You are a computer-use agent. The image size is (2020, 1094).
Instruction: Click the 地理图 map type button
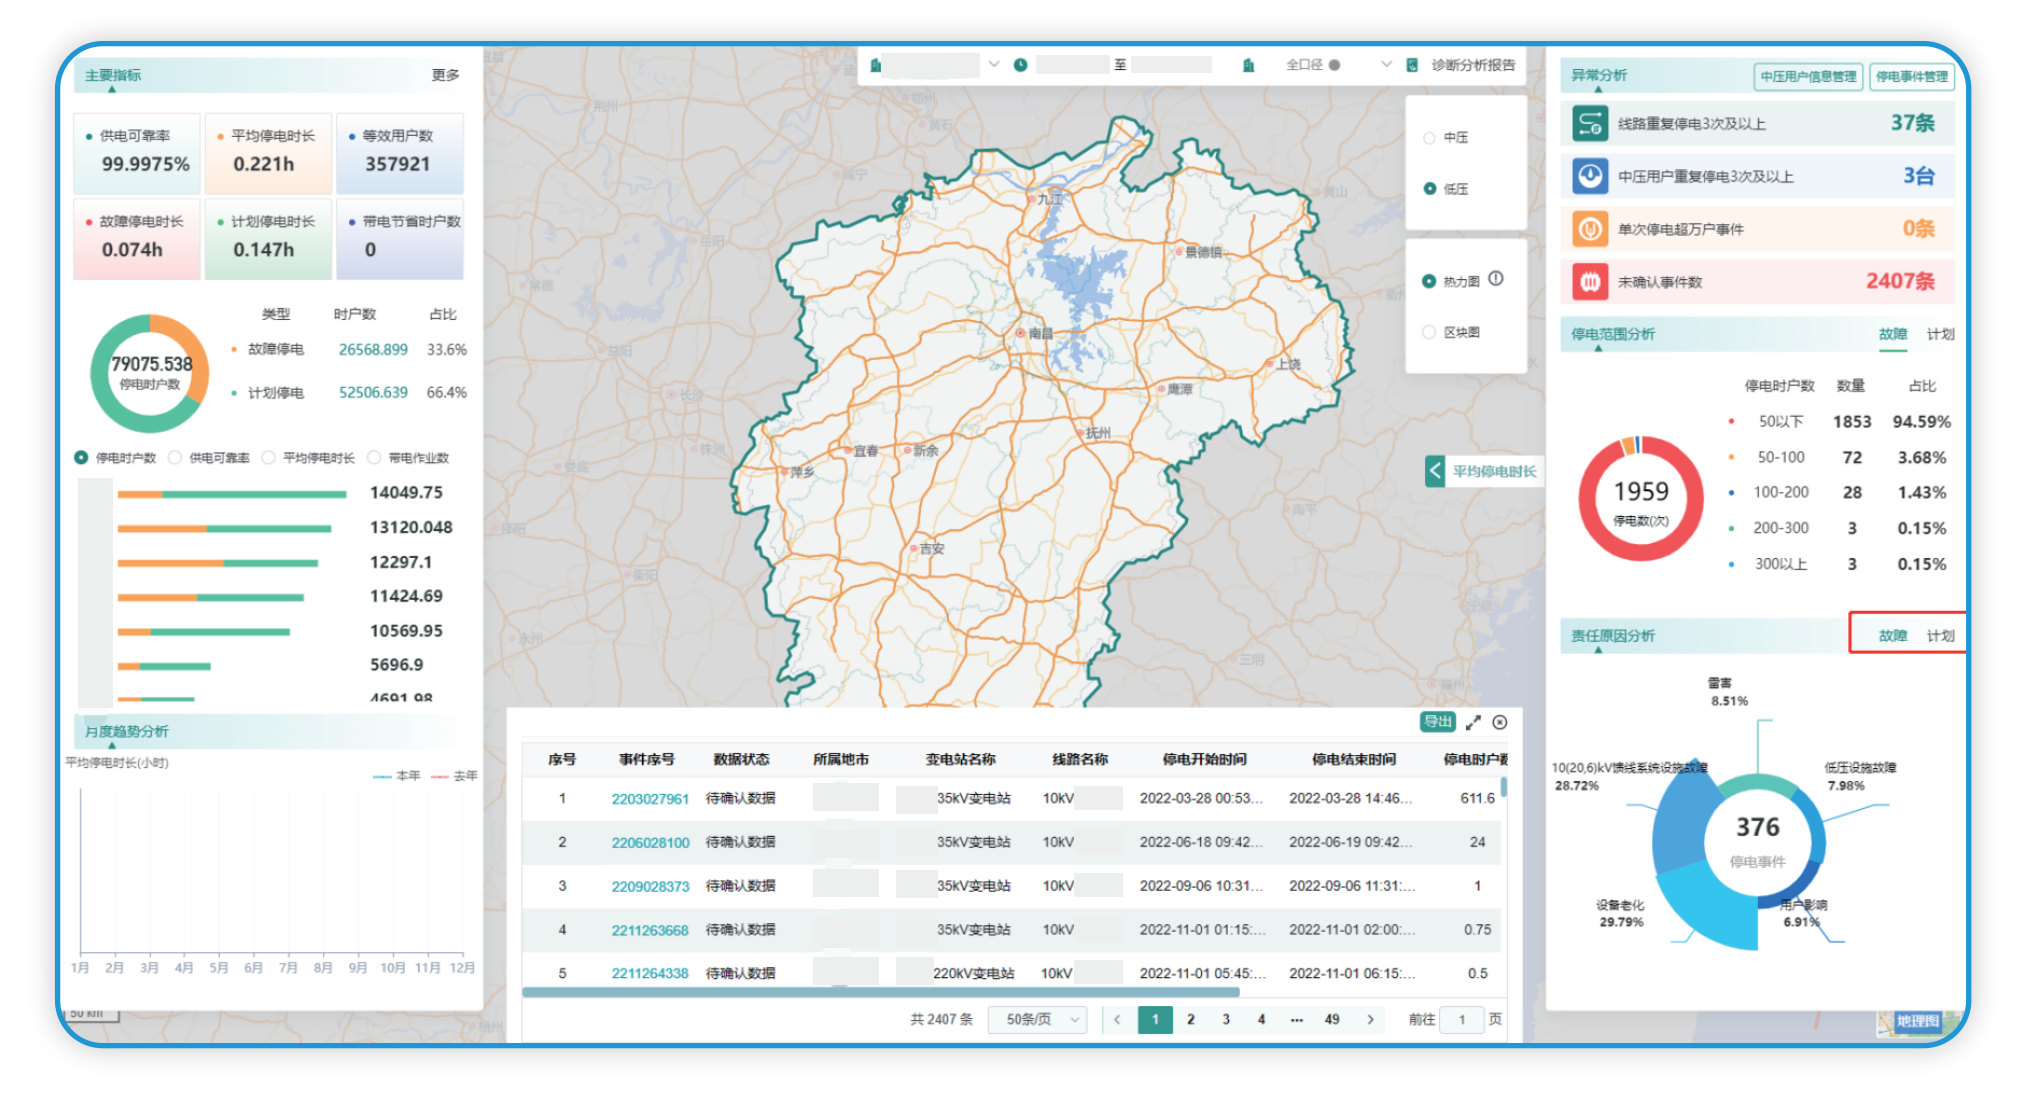pyautogui.click(x=1917, y=1021)
